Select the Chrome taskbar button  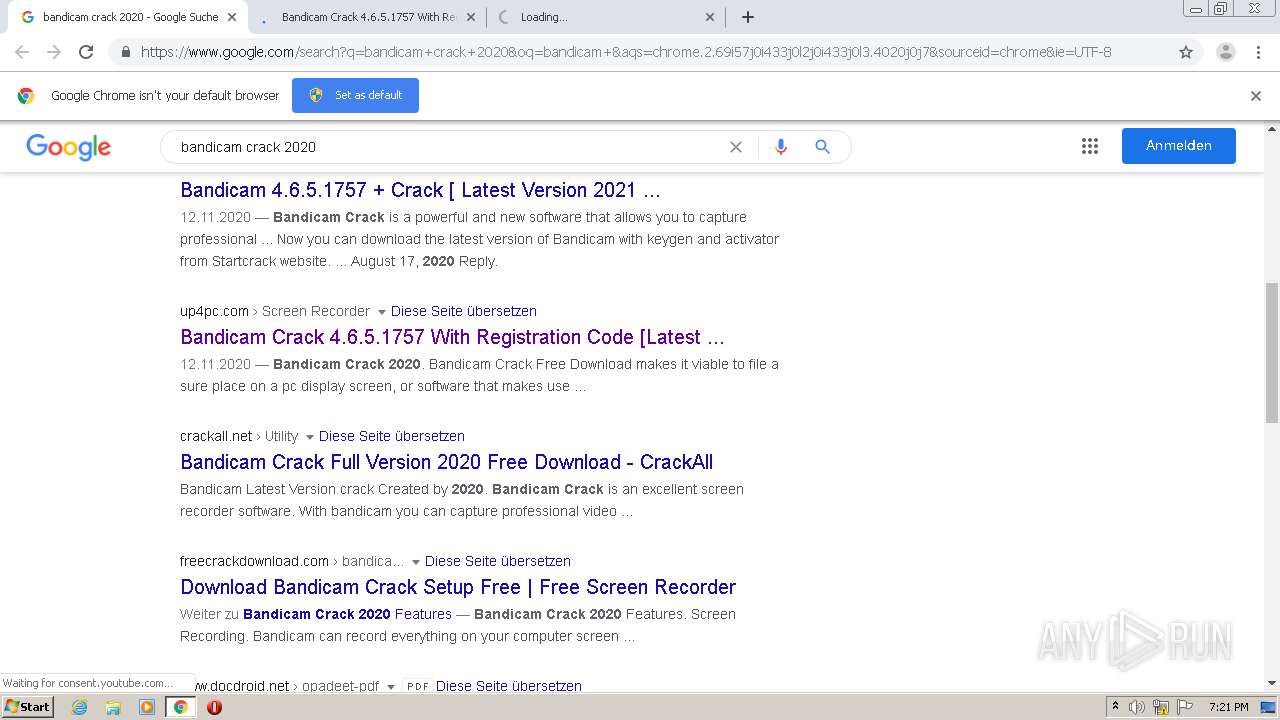180,707
